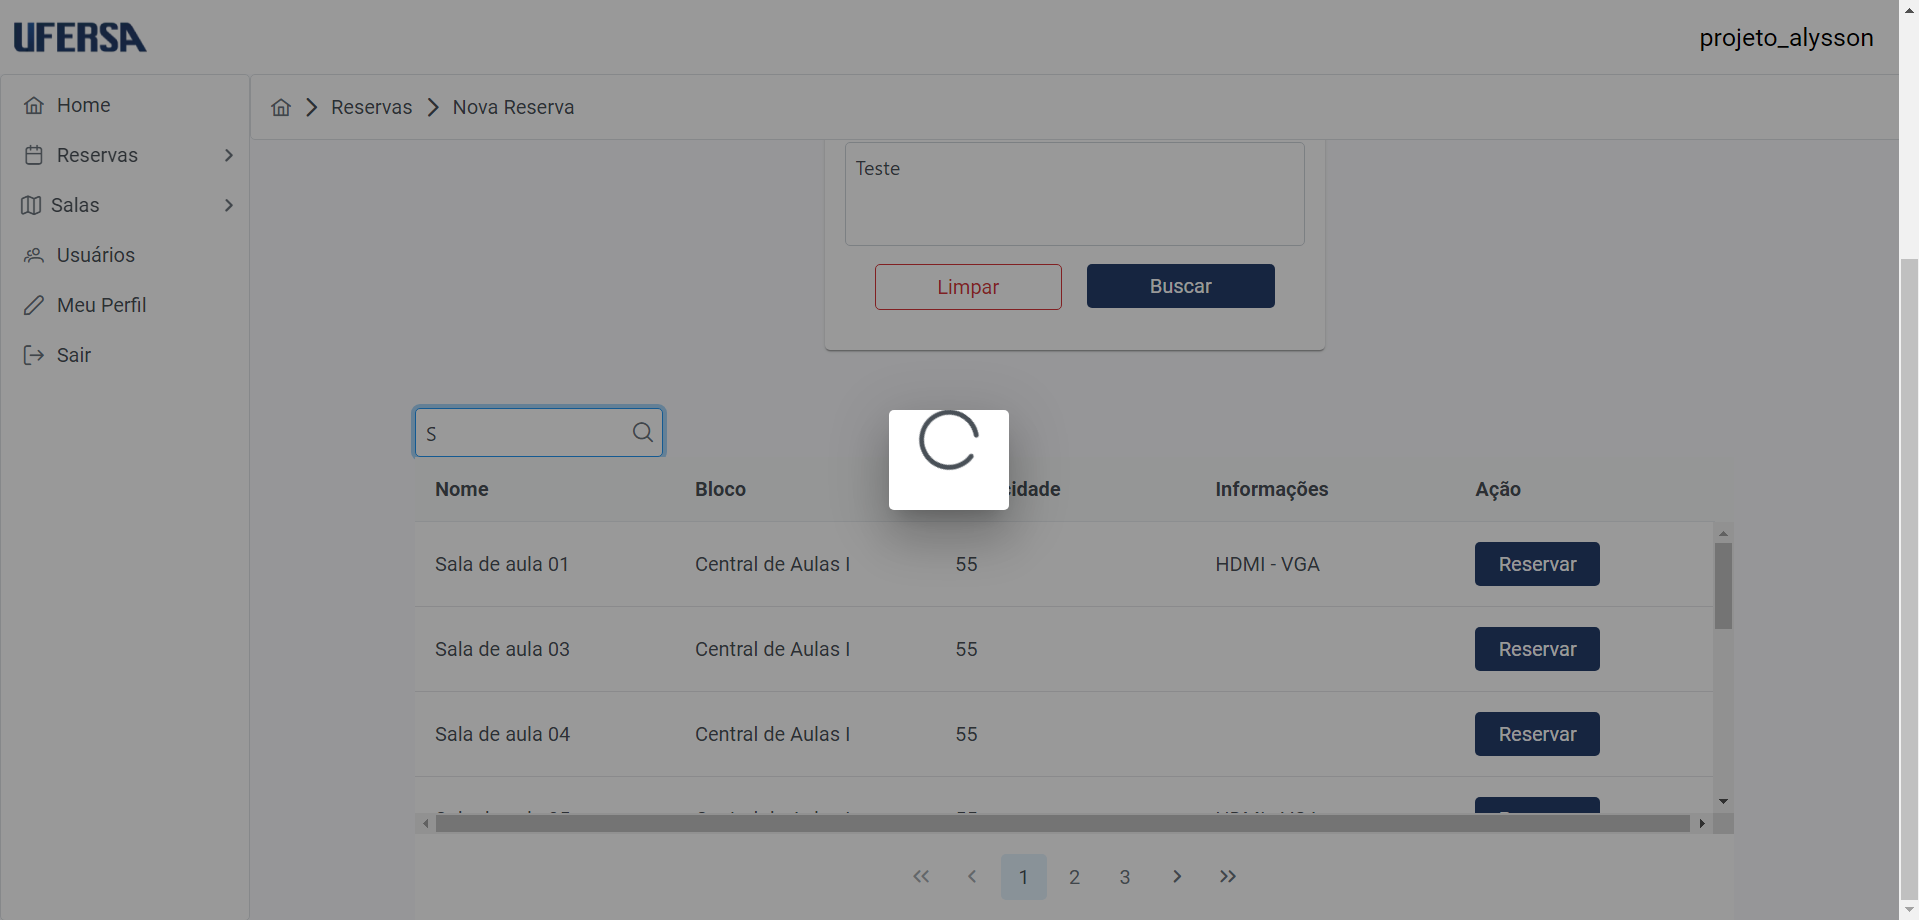The image size is (1919, 920).
Task: Click the Home house icon in sidebar
Action: click(34, 105)
